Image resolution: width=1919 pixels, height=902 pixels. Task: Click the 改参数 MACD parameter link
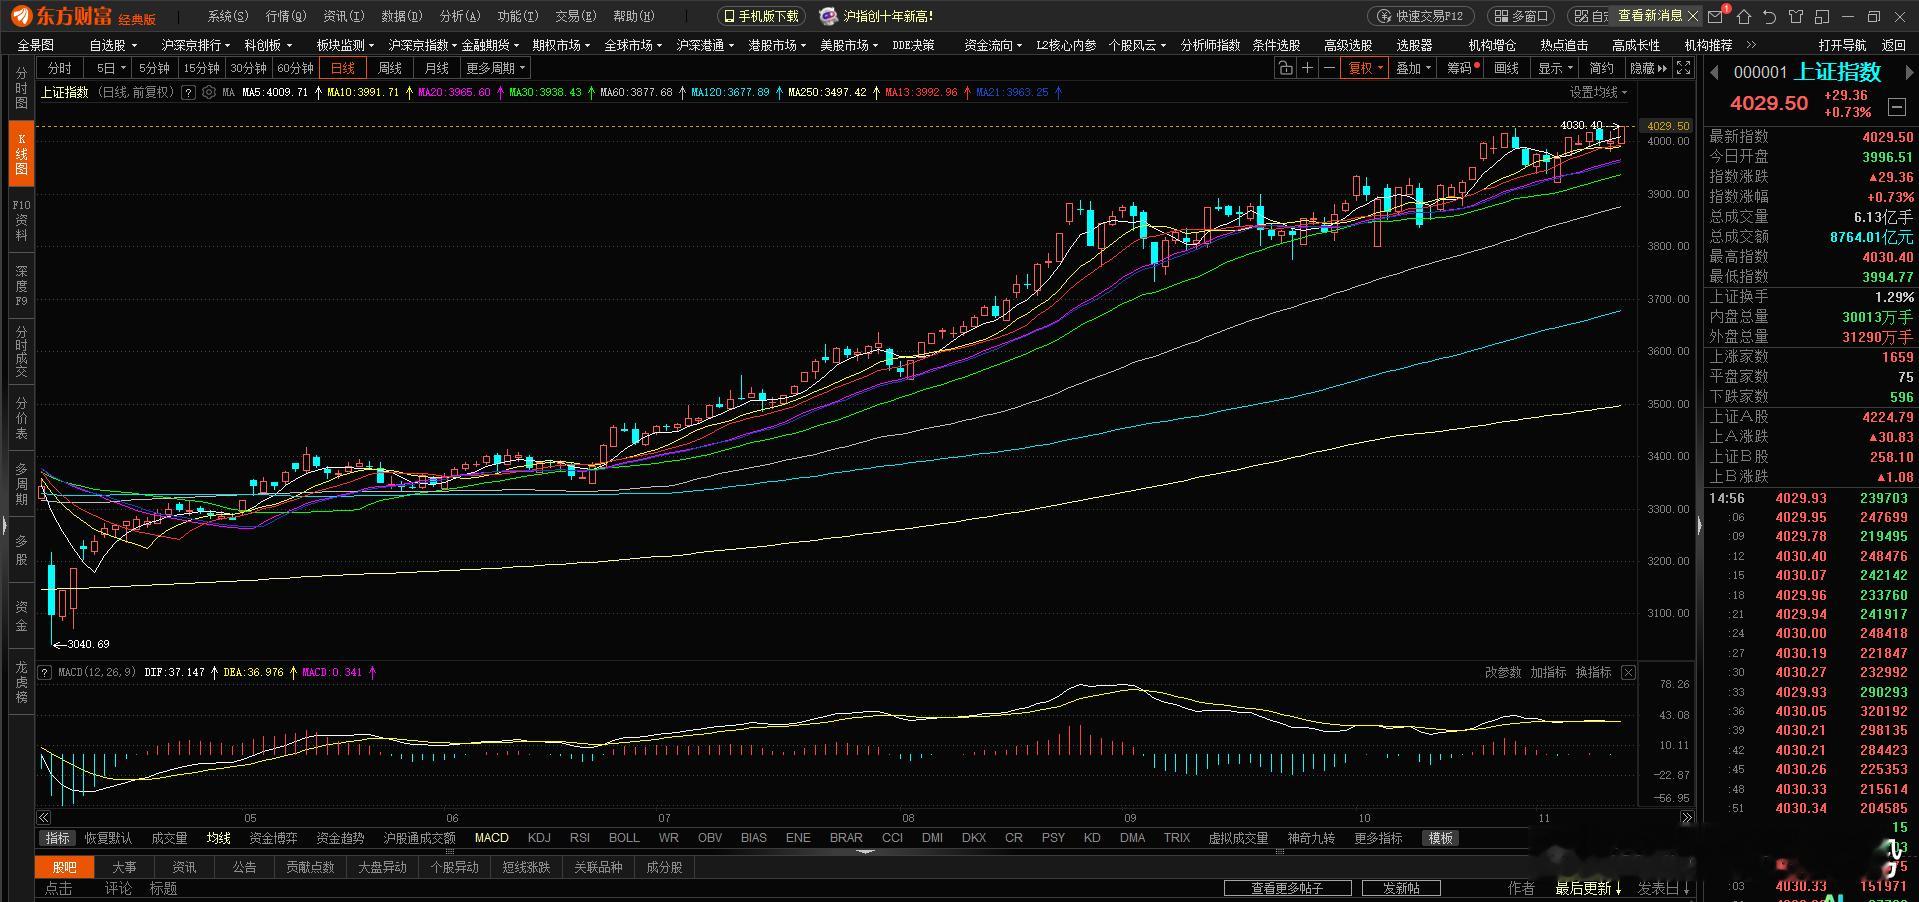[x=1503, y=672]
